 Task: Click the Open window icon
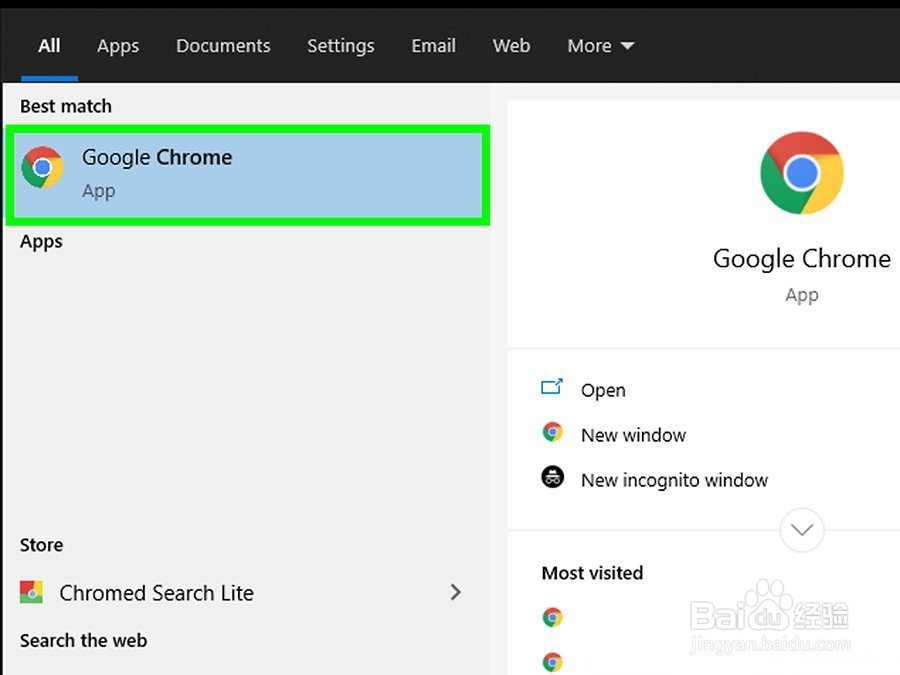pos(552,388)
